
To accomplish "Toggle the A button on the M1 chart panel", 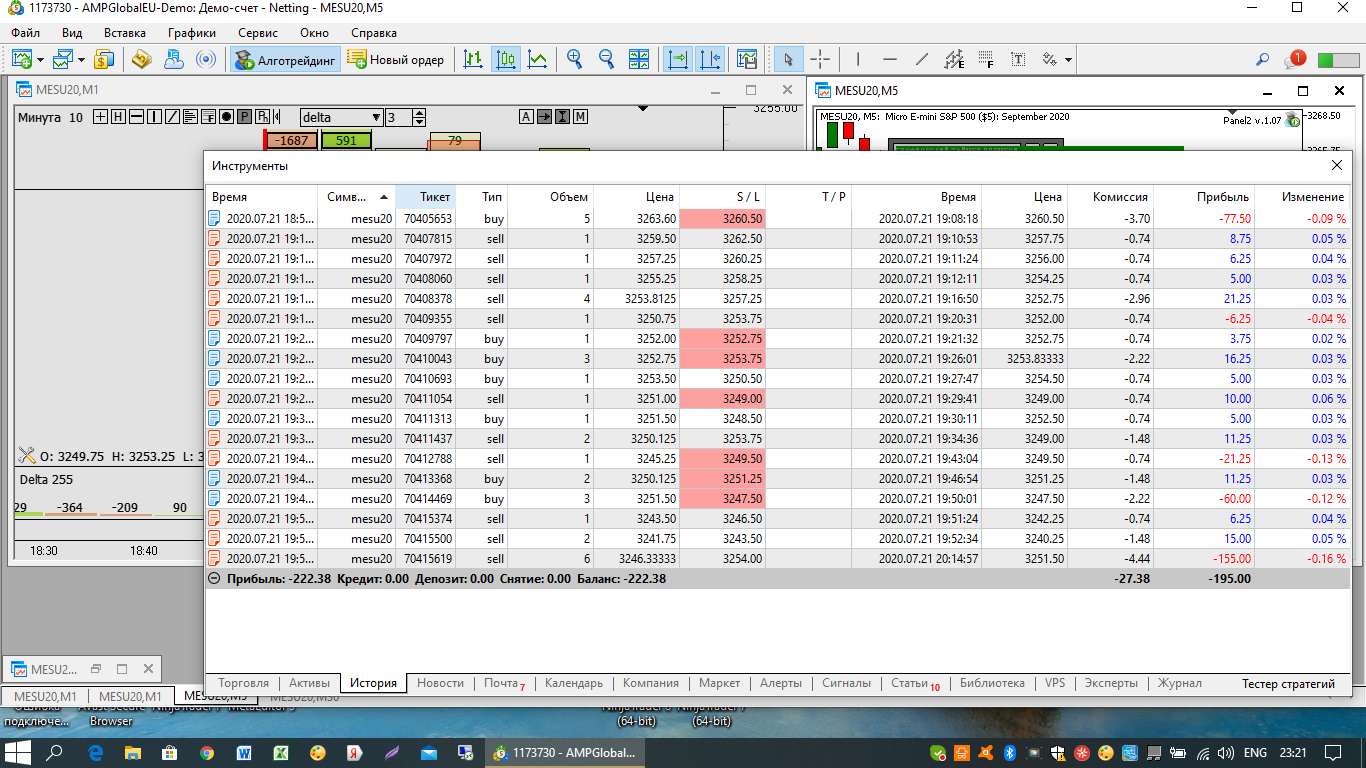I will (527, 117).
